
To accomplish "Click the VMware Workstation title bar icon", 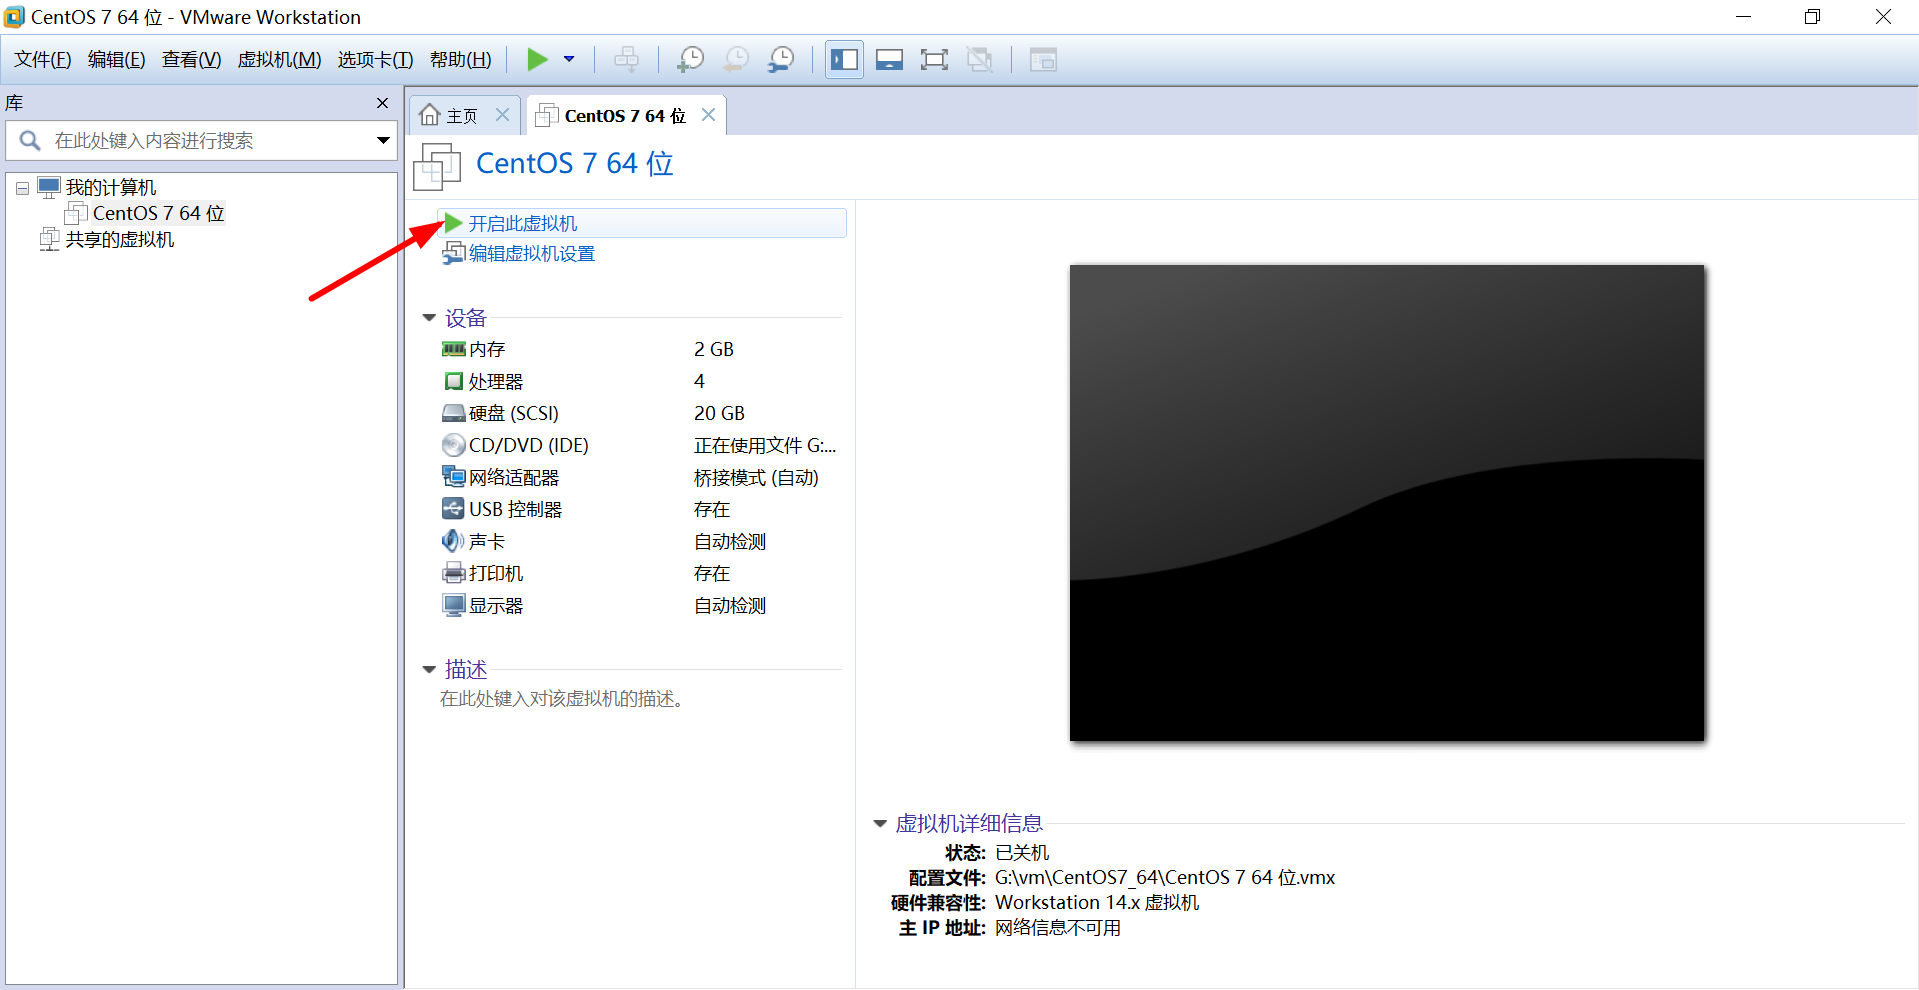I will tap(14, 17).
